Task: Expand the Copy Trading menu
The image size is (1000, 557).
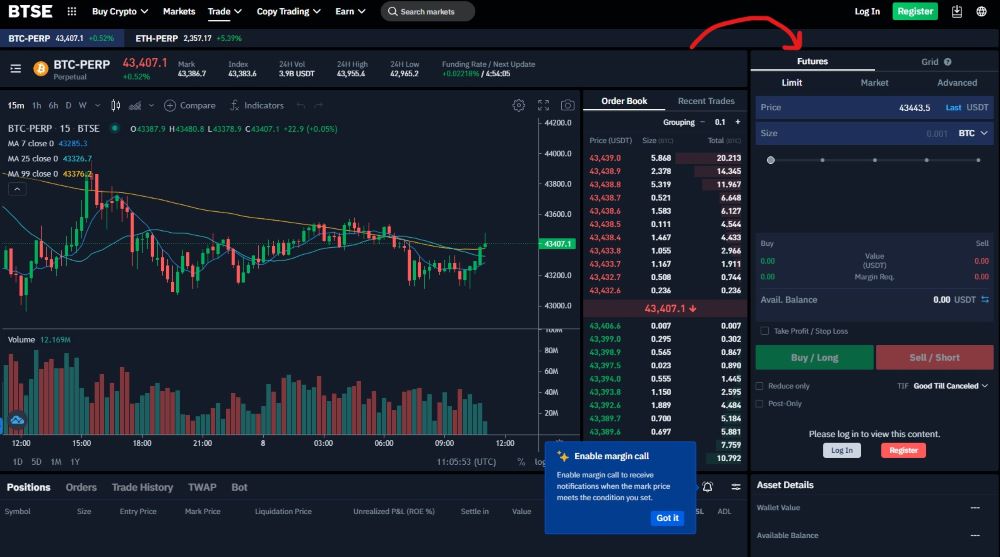Action: (x=288, y=11)
